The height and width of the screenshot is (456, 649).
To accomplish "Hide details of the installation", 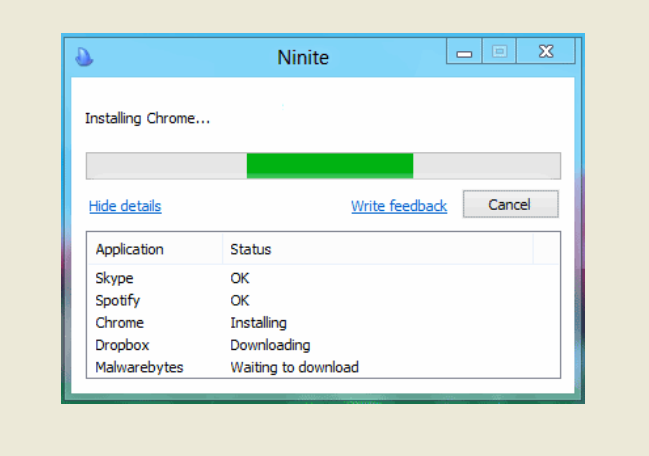I will click(x=125, y=206).
